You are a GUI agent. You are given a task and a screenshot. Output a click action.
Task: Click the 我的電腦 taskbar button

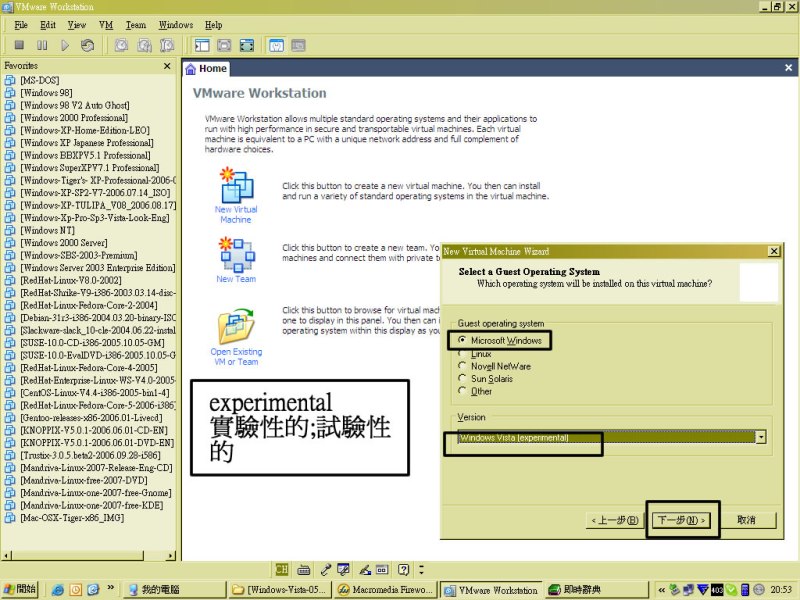(174, 590)
